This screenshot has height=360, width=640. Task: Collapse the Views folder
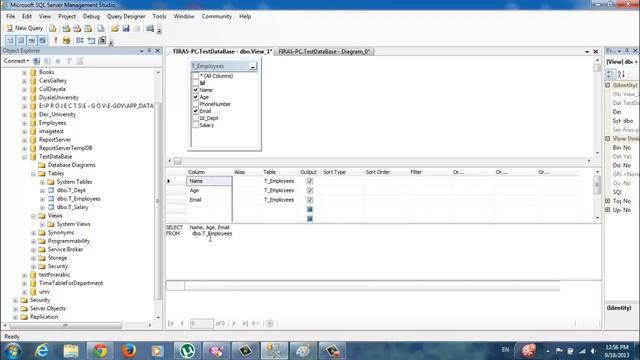click(x=33, y=216)
